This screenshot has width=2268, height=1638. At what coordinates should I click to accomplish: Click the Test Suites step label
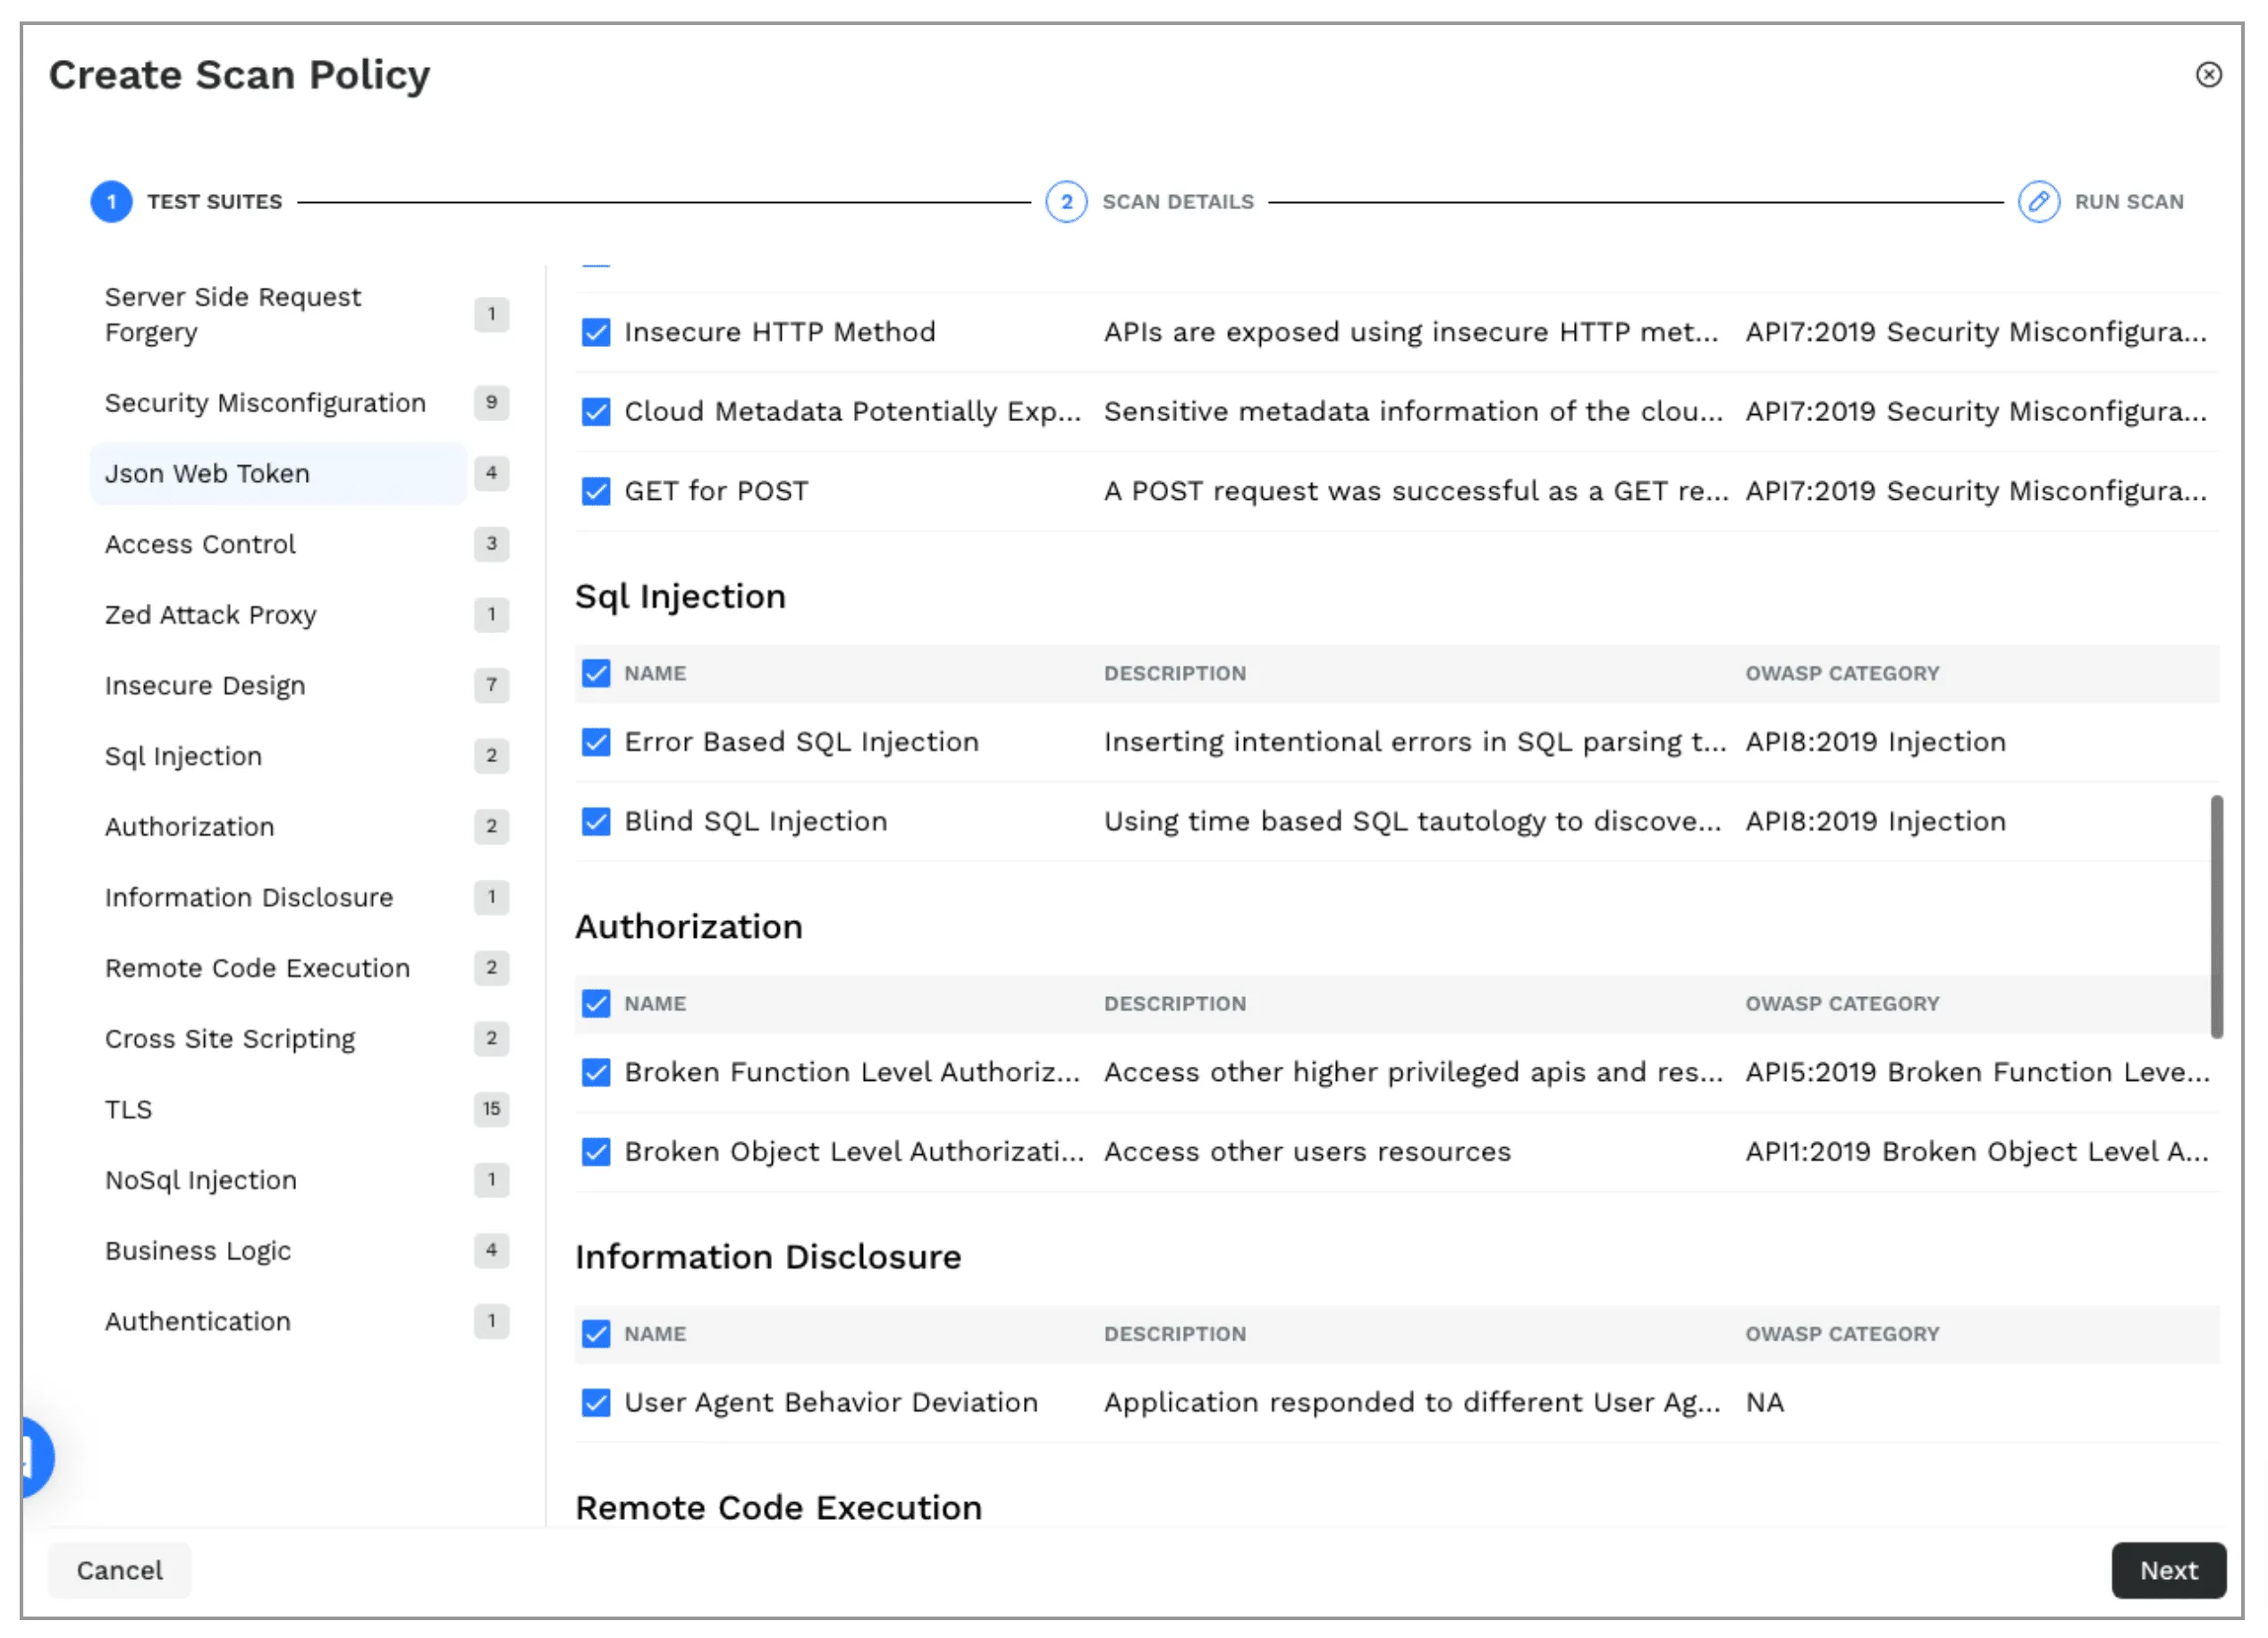(x=215, y=202)
